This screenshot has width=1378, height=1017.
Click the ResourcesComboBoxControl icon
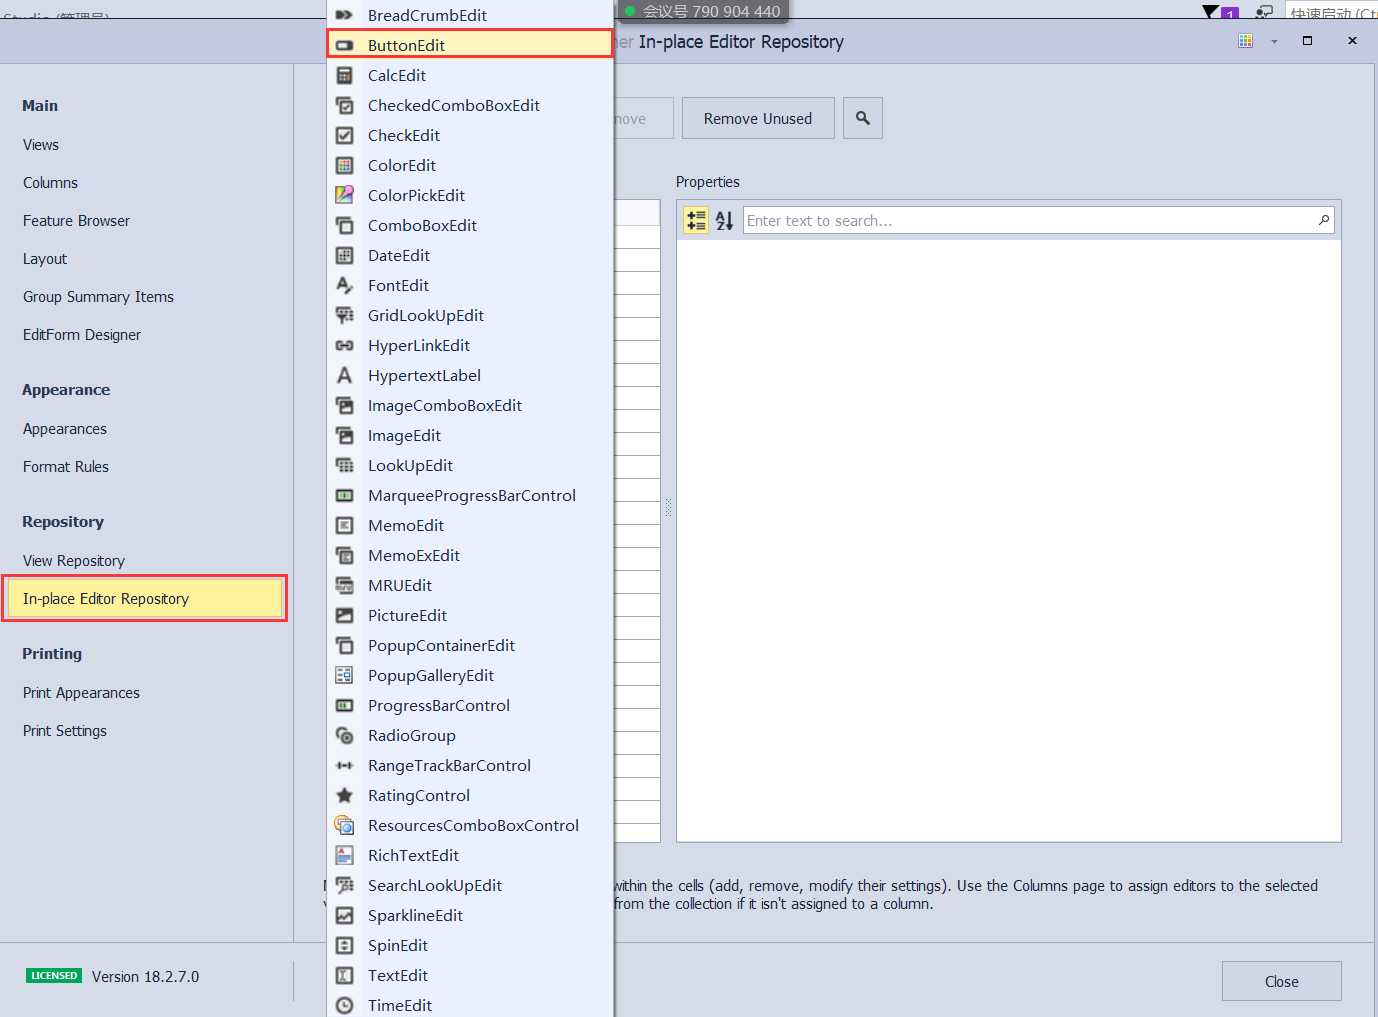coord(344,825)
